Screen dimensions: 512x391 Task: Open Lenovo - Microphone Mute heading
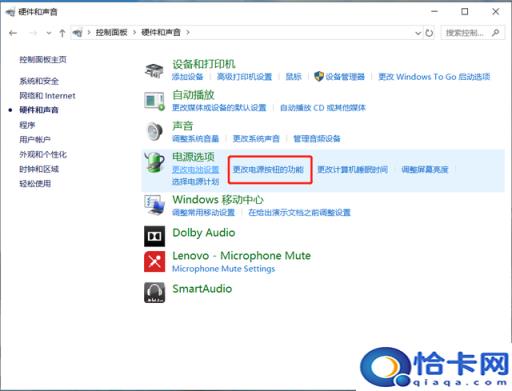tap(242, 256)
